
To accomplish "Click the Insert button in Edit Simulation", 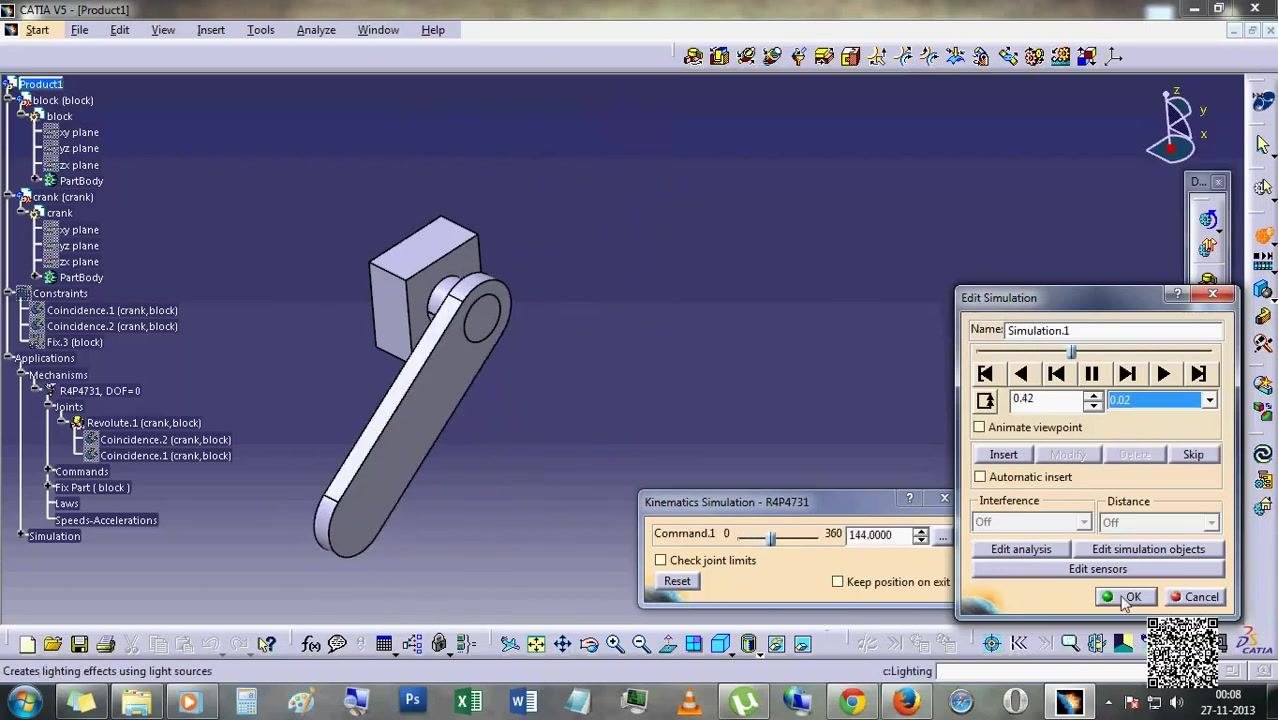I will 1003,455.
